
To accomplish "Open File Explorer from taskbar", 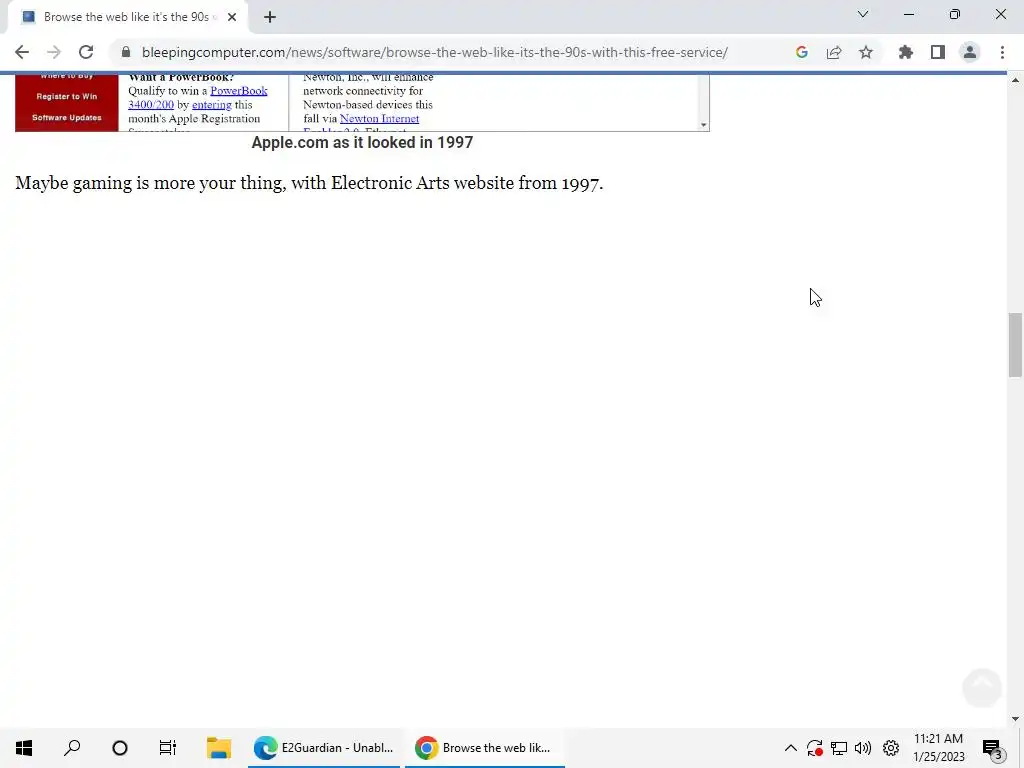I will click(219, 748).
